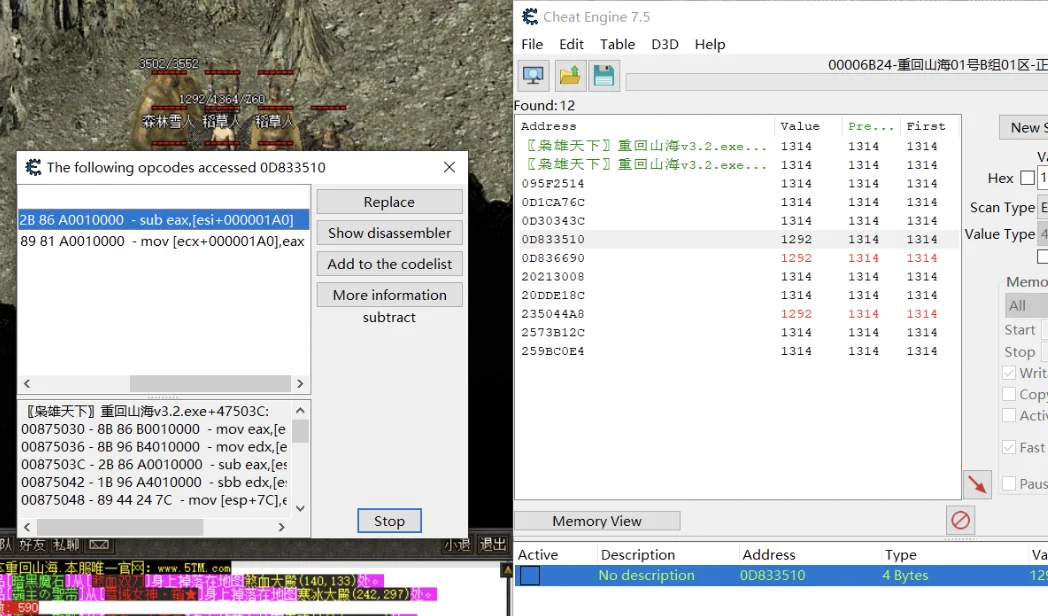The image size is (1048, 616).
Task: Click the Cheat Engine logo in title bar
Action: point(529,17)
